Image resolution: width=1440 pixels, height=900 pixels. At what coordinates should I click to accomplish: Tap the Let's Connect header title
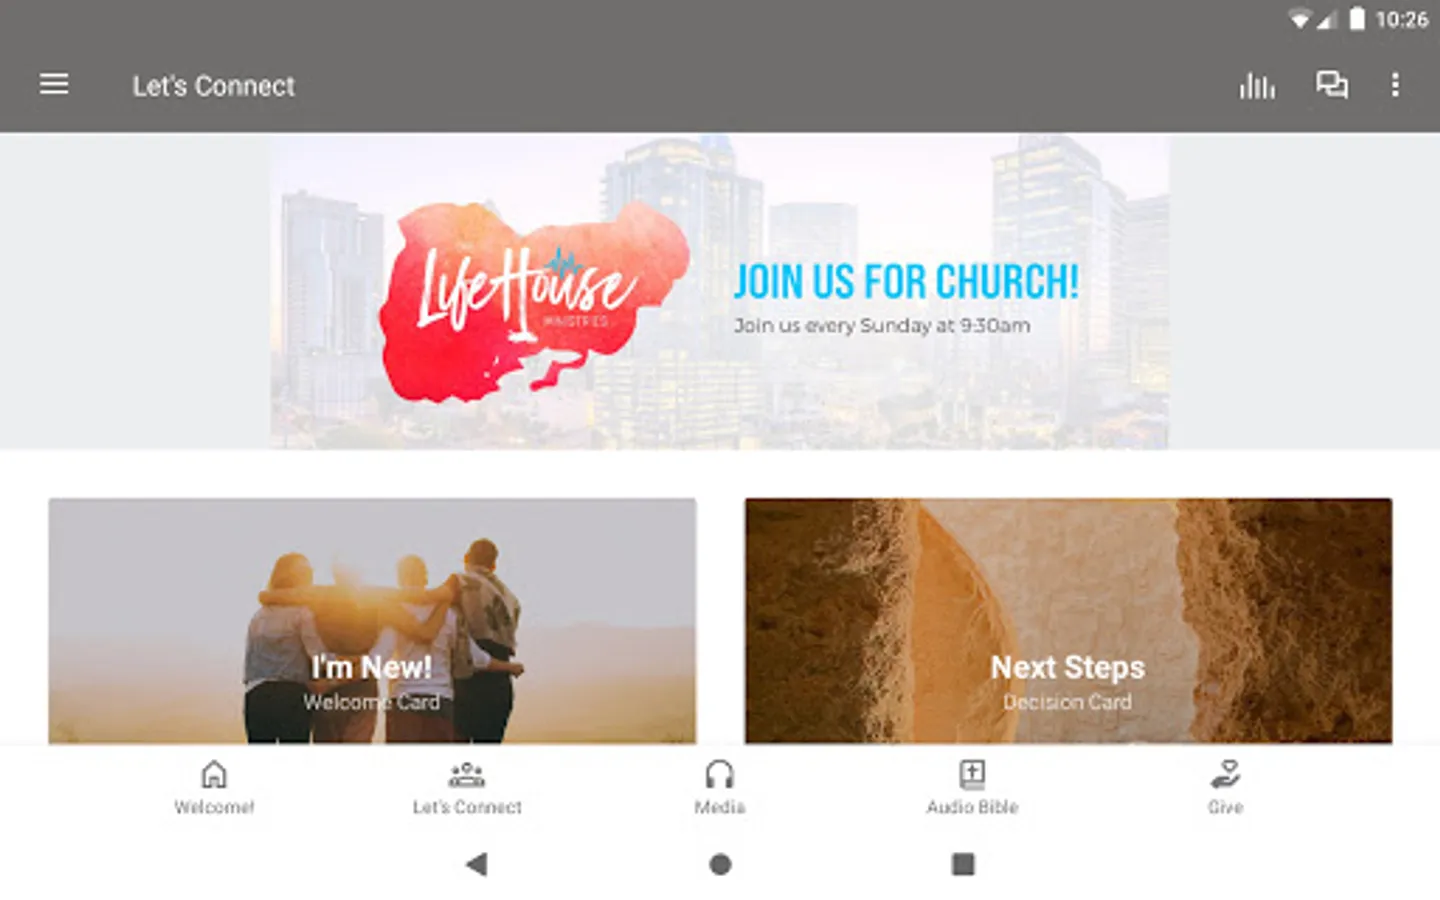coord(214,86)
